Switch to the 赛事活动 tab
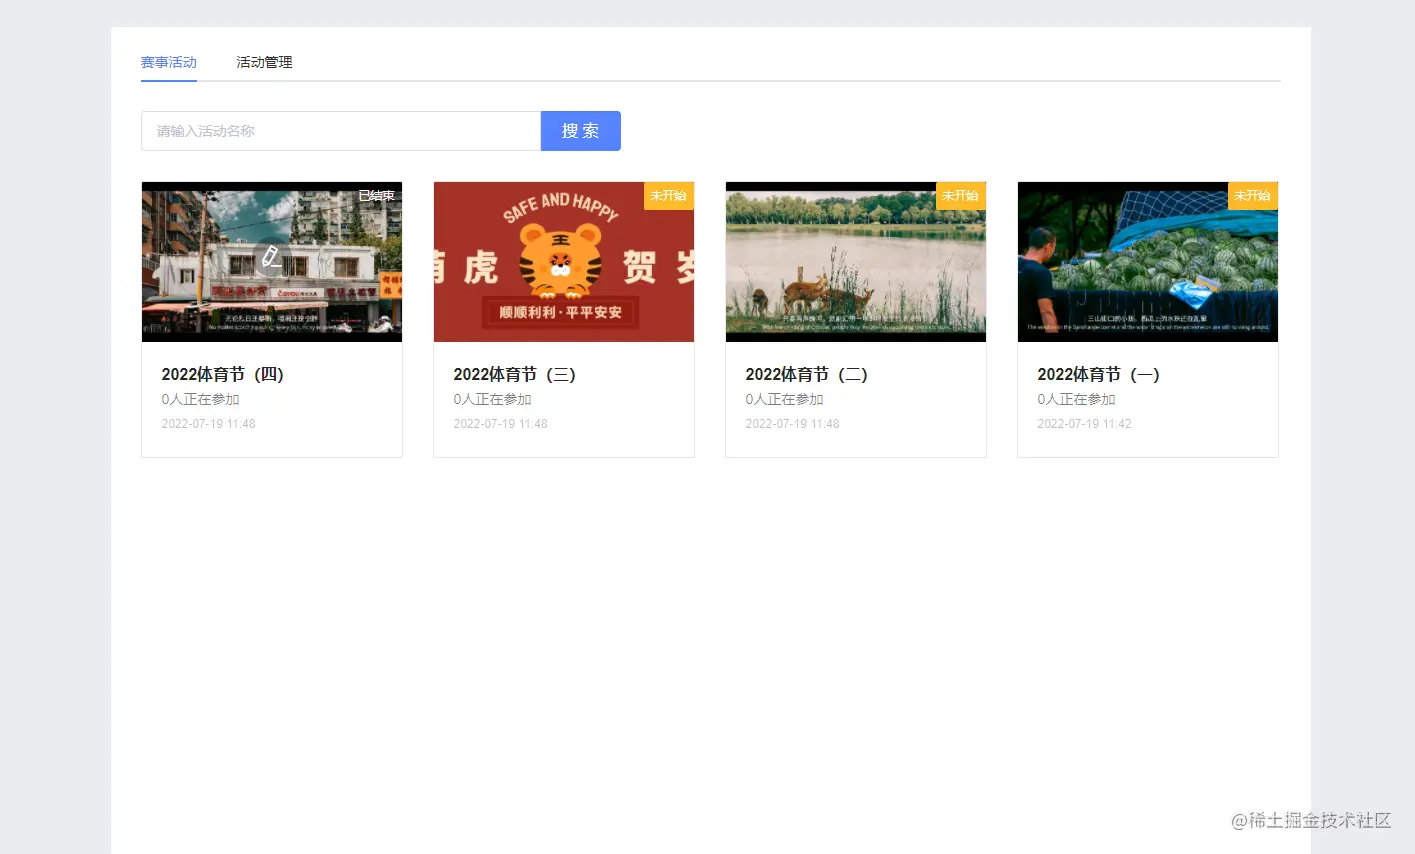This screenshot has width=1415, height=854. tap(169, 62)
